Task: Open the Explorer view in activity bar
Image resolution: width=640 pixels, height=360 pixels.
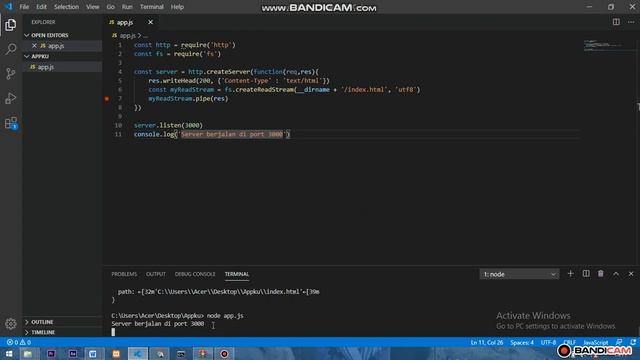Action: 11,25
